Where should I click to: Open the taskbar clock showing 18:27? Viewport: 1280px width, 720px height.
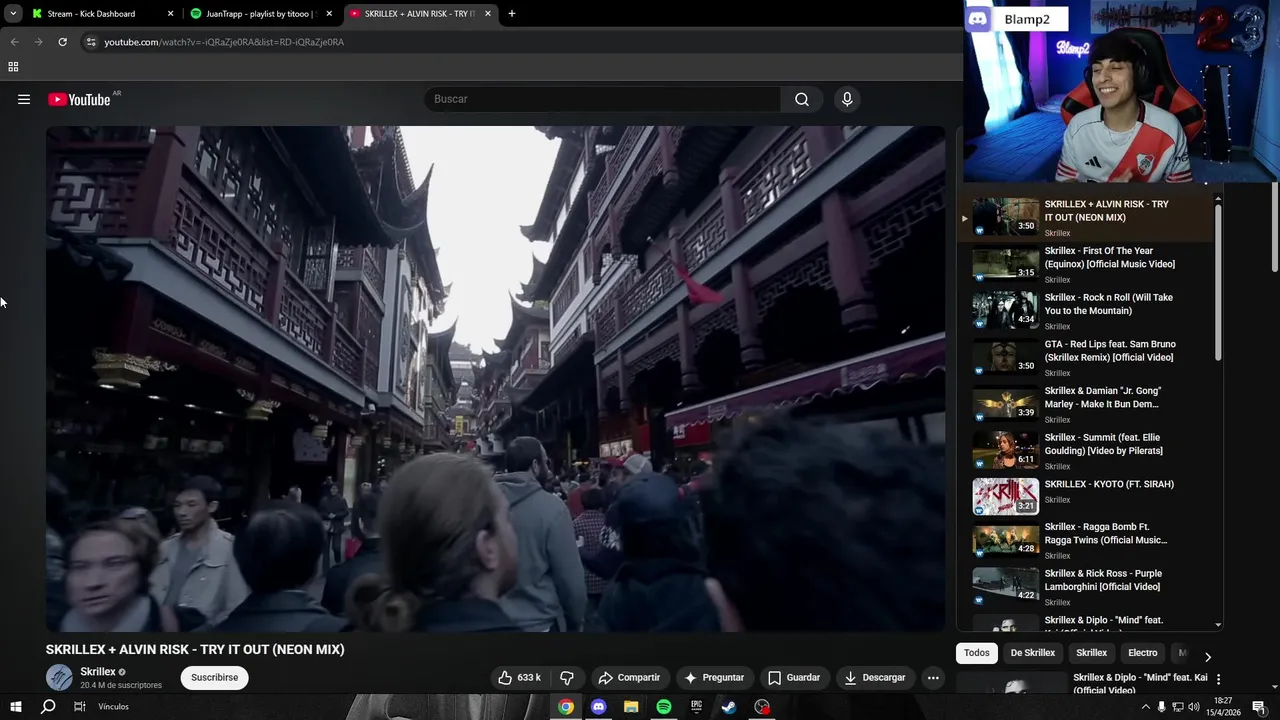click(1222, 707)
